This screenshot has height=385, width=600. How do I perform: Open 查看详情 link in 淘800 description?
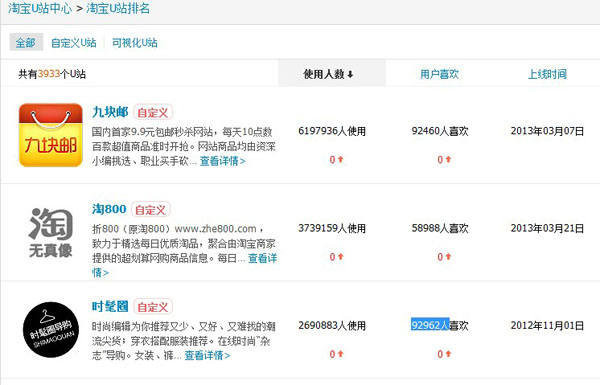(262, 258)
